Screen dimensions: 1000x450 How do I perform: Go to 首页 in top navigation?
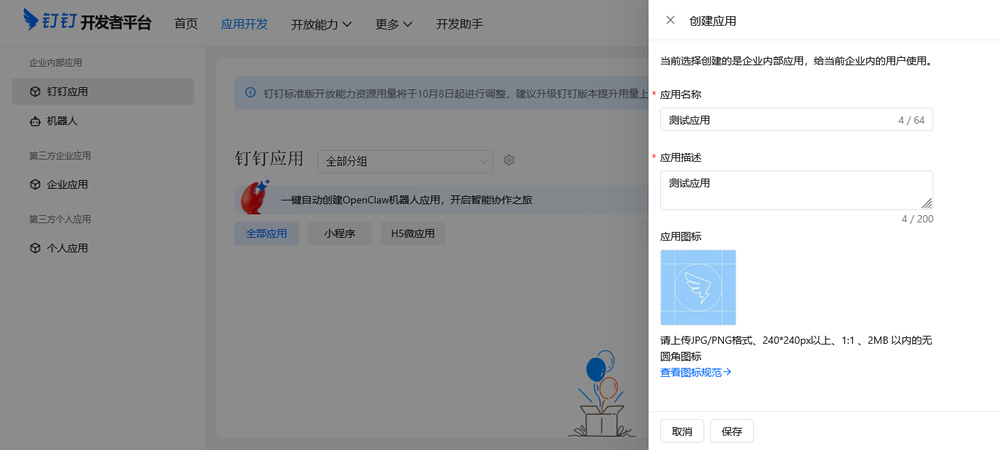186,24
